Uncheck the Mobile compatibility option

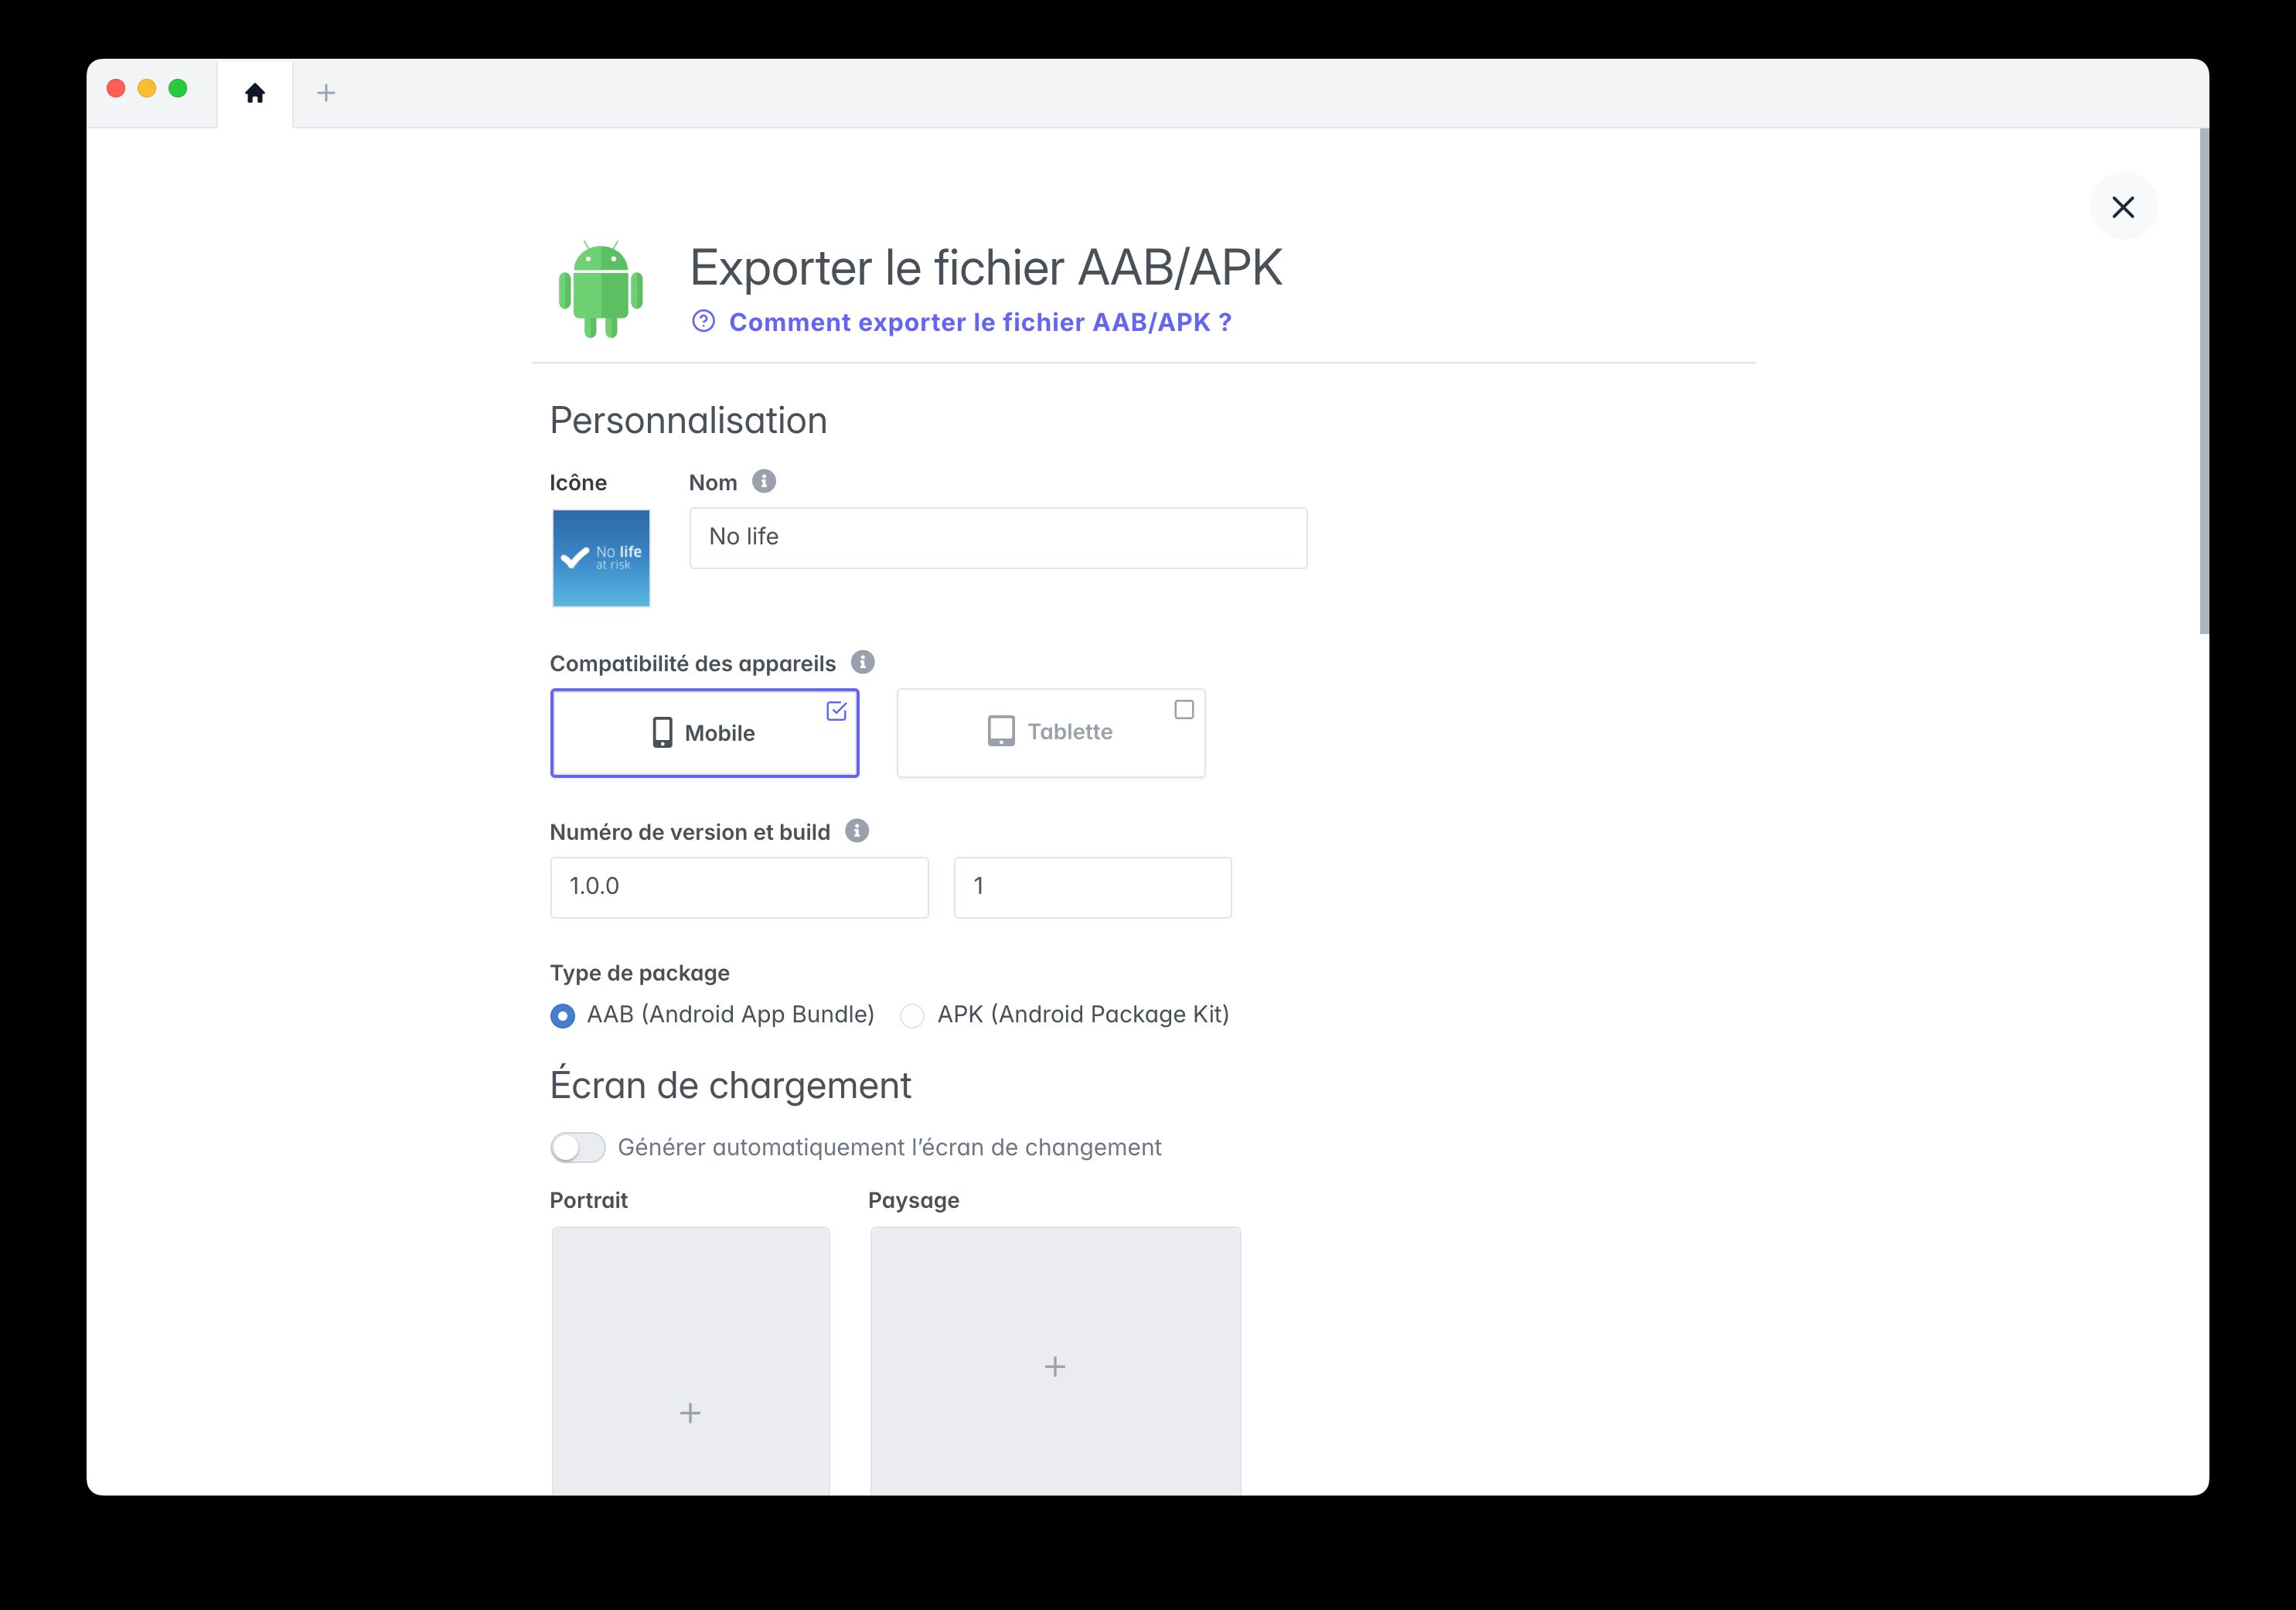click(x=836, y=709)
